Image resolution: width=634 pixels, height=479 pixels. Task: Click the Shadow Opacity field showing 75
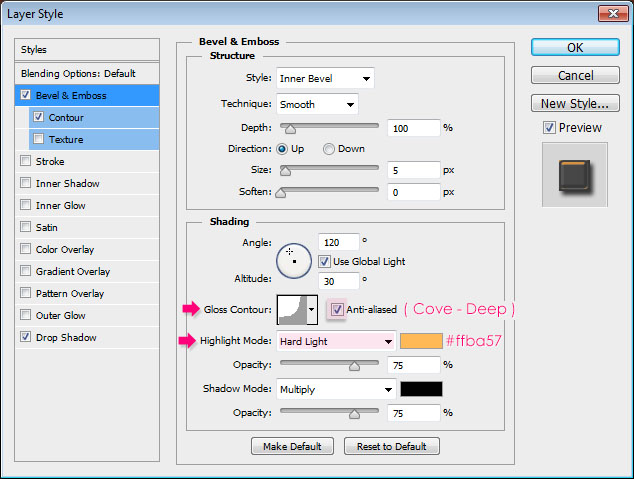point(414,413)
